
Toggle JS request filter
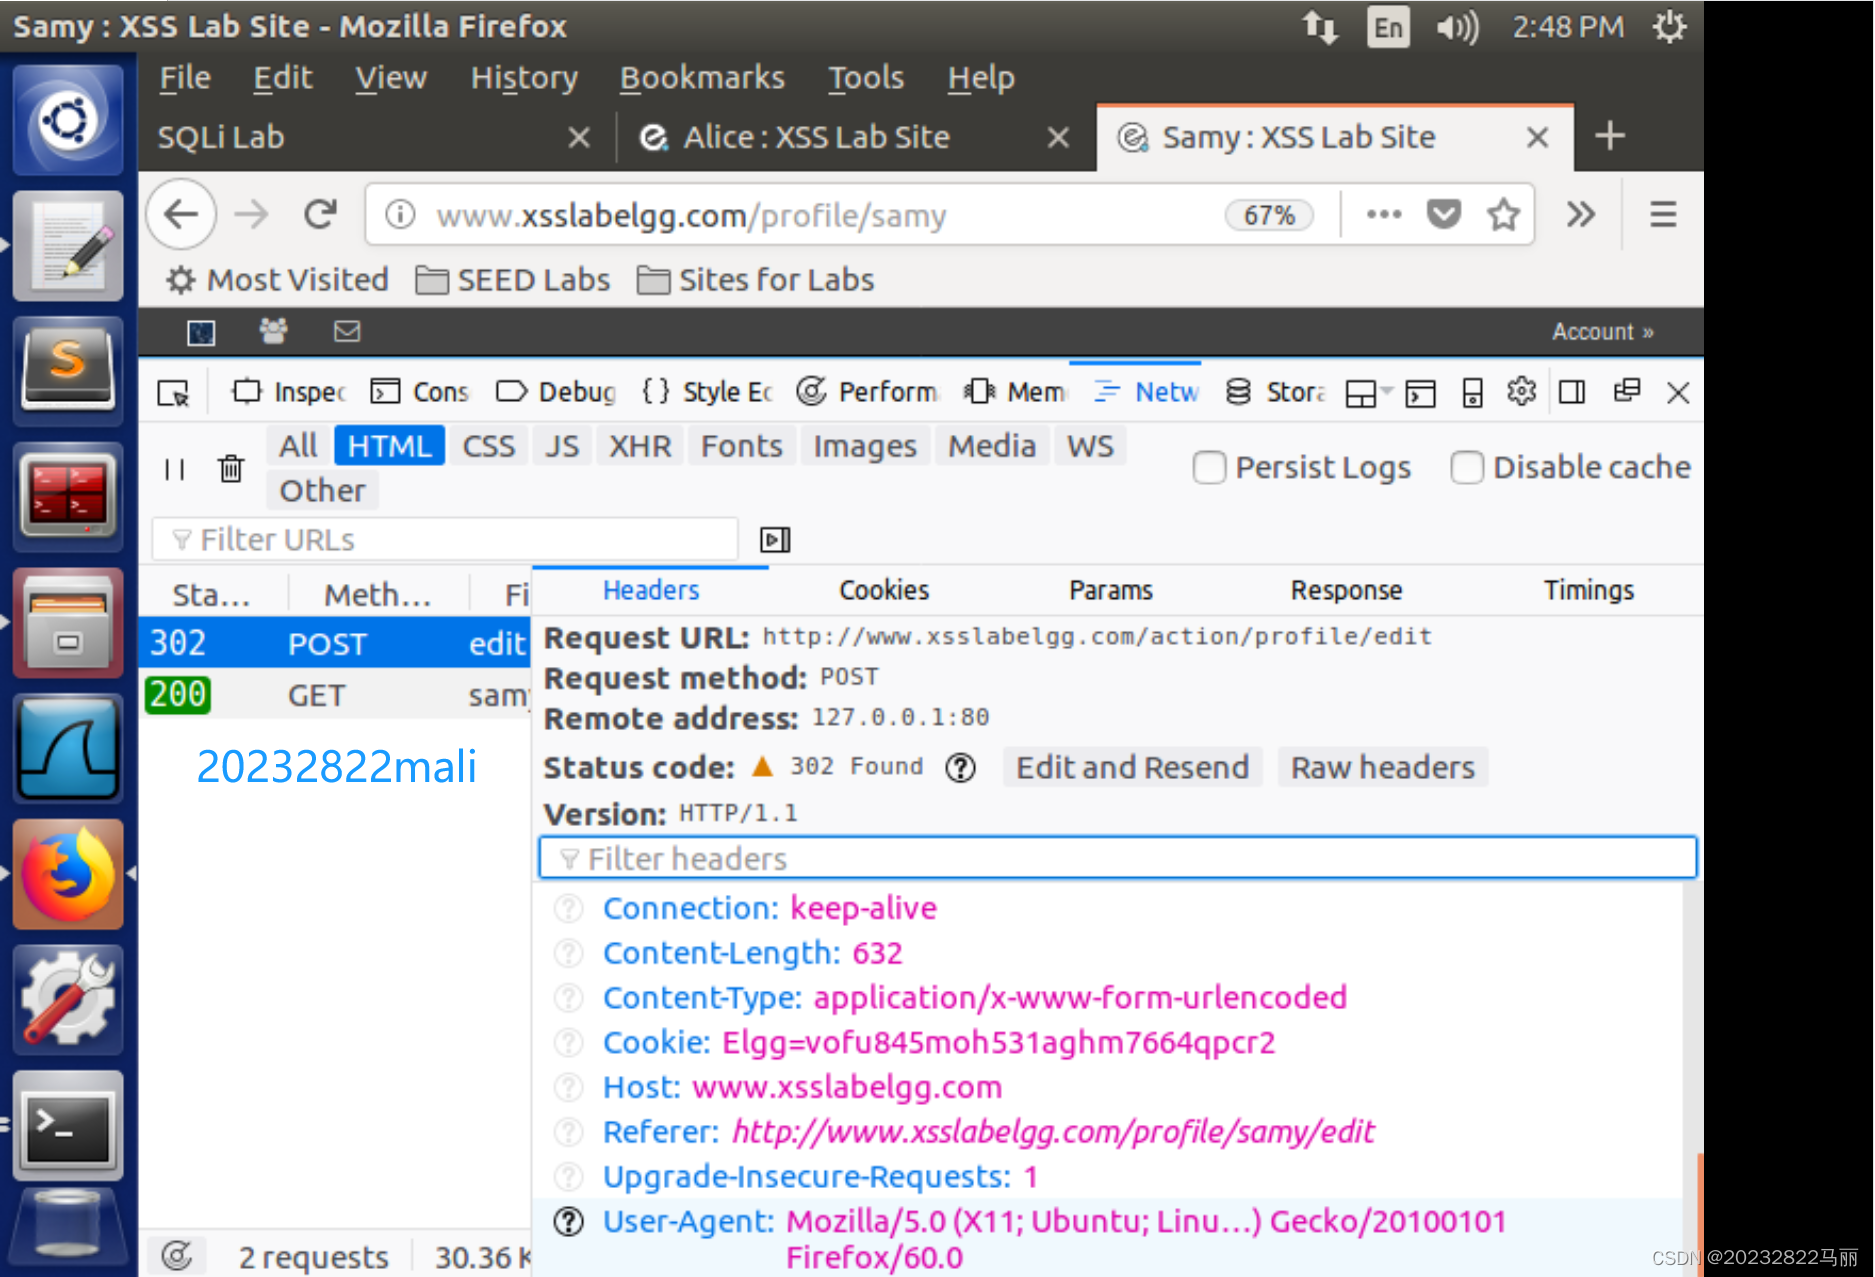coord(561,446)
